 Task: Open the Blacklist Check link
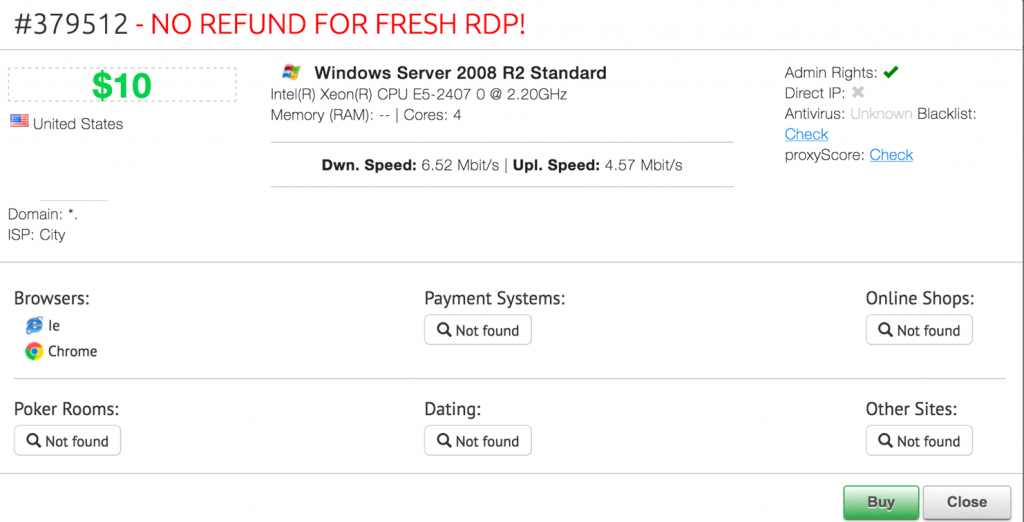(x=806, y=134)
